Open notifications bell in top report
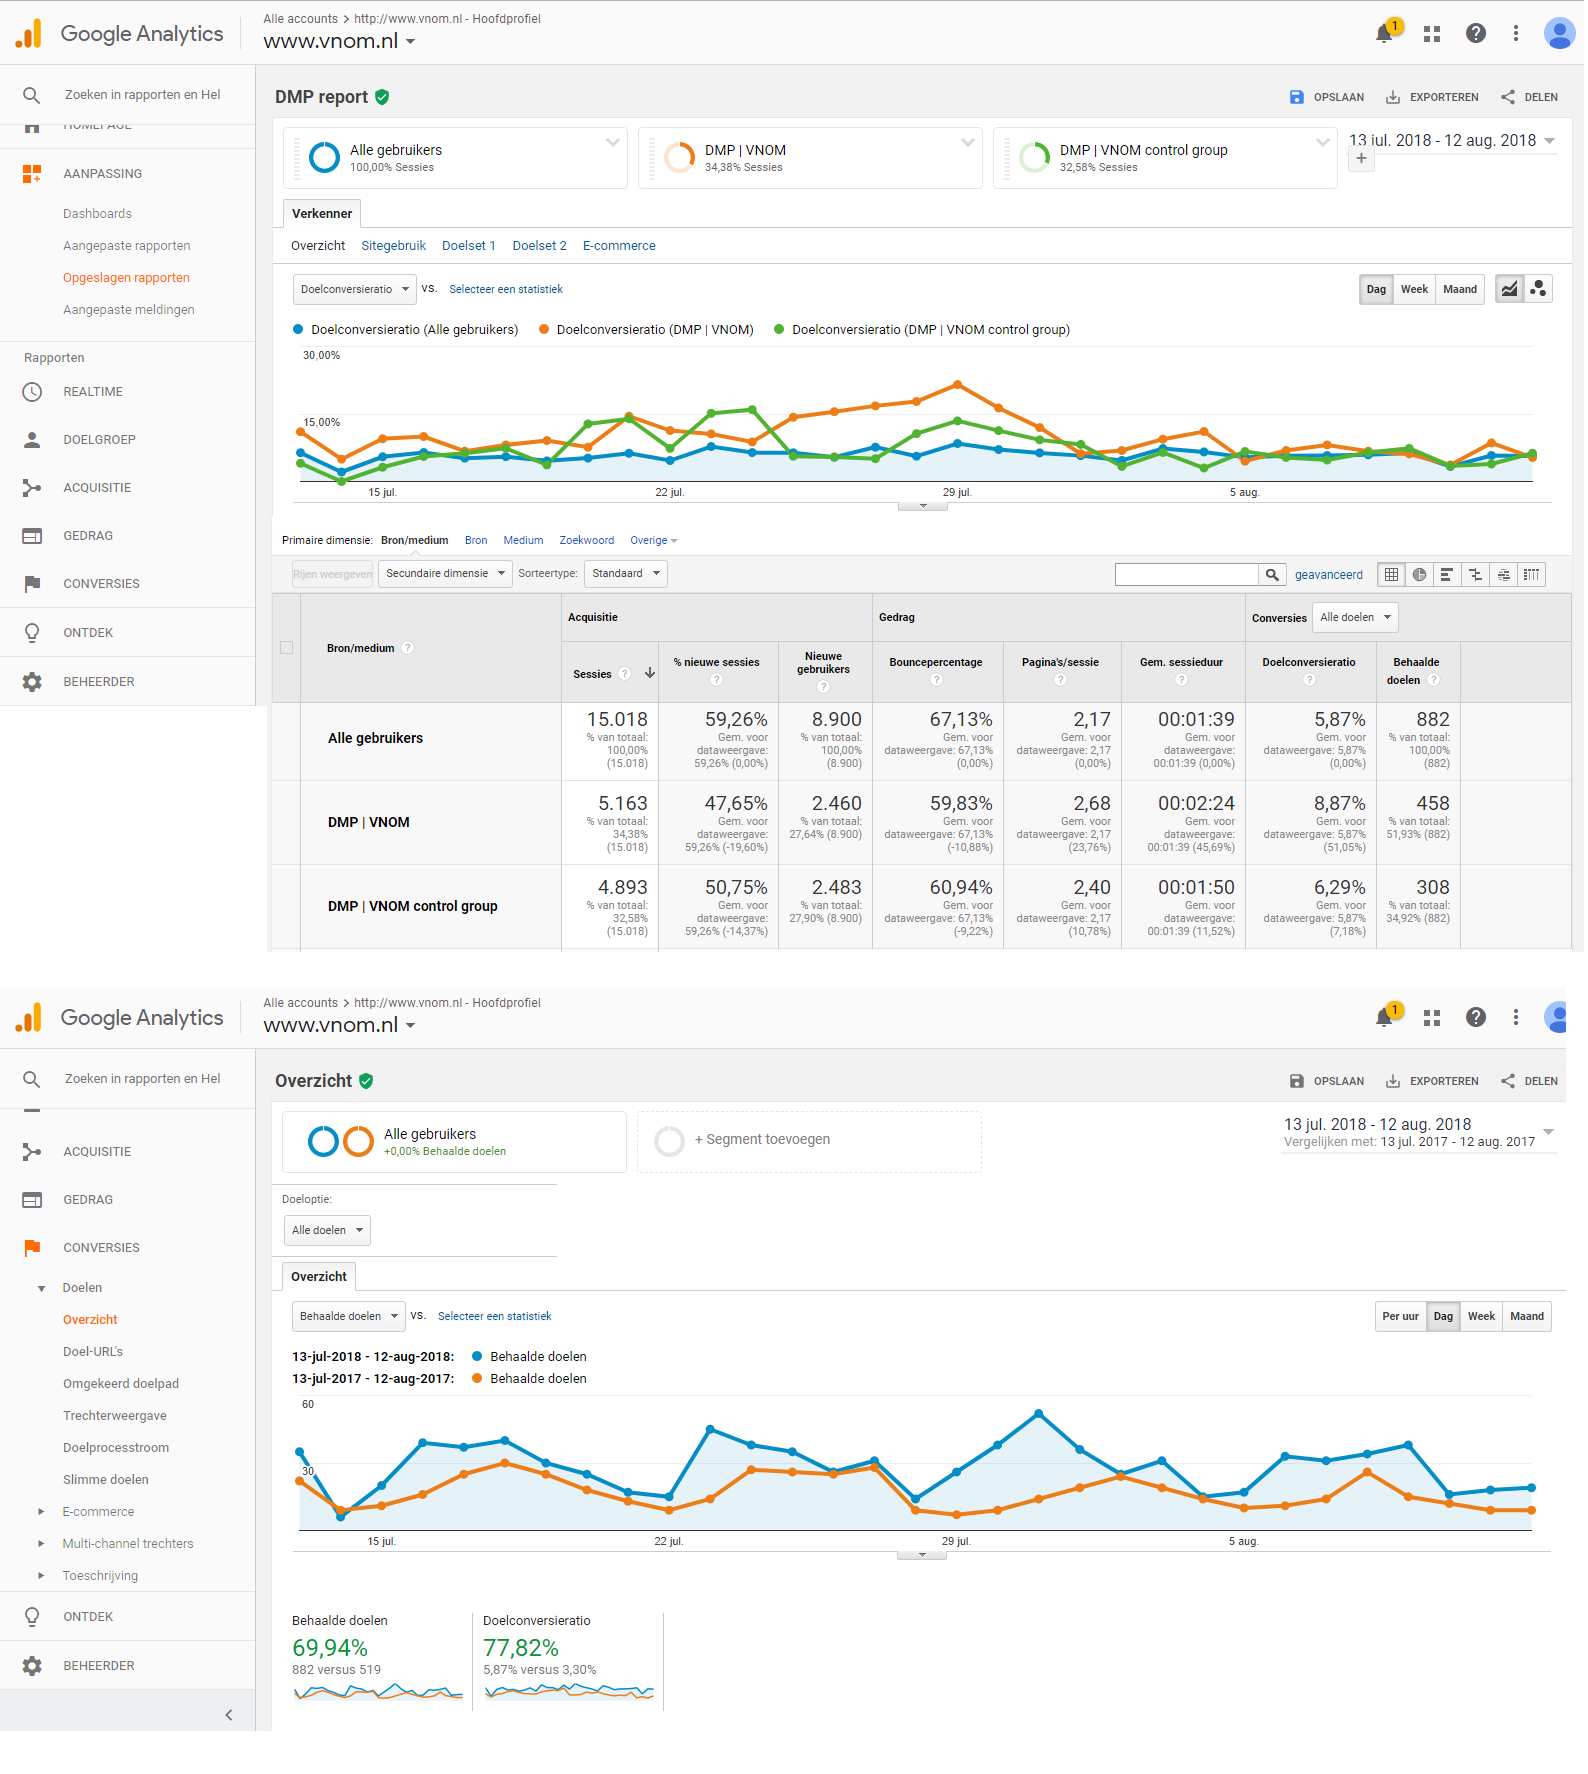 (1384, 33)
